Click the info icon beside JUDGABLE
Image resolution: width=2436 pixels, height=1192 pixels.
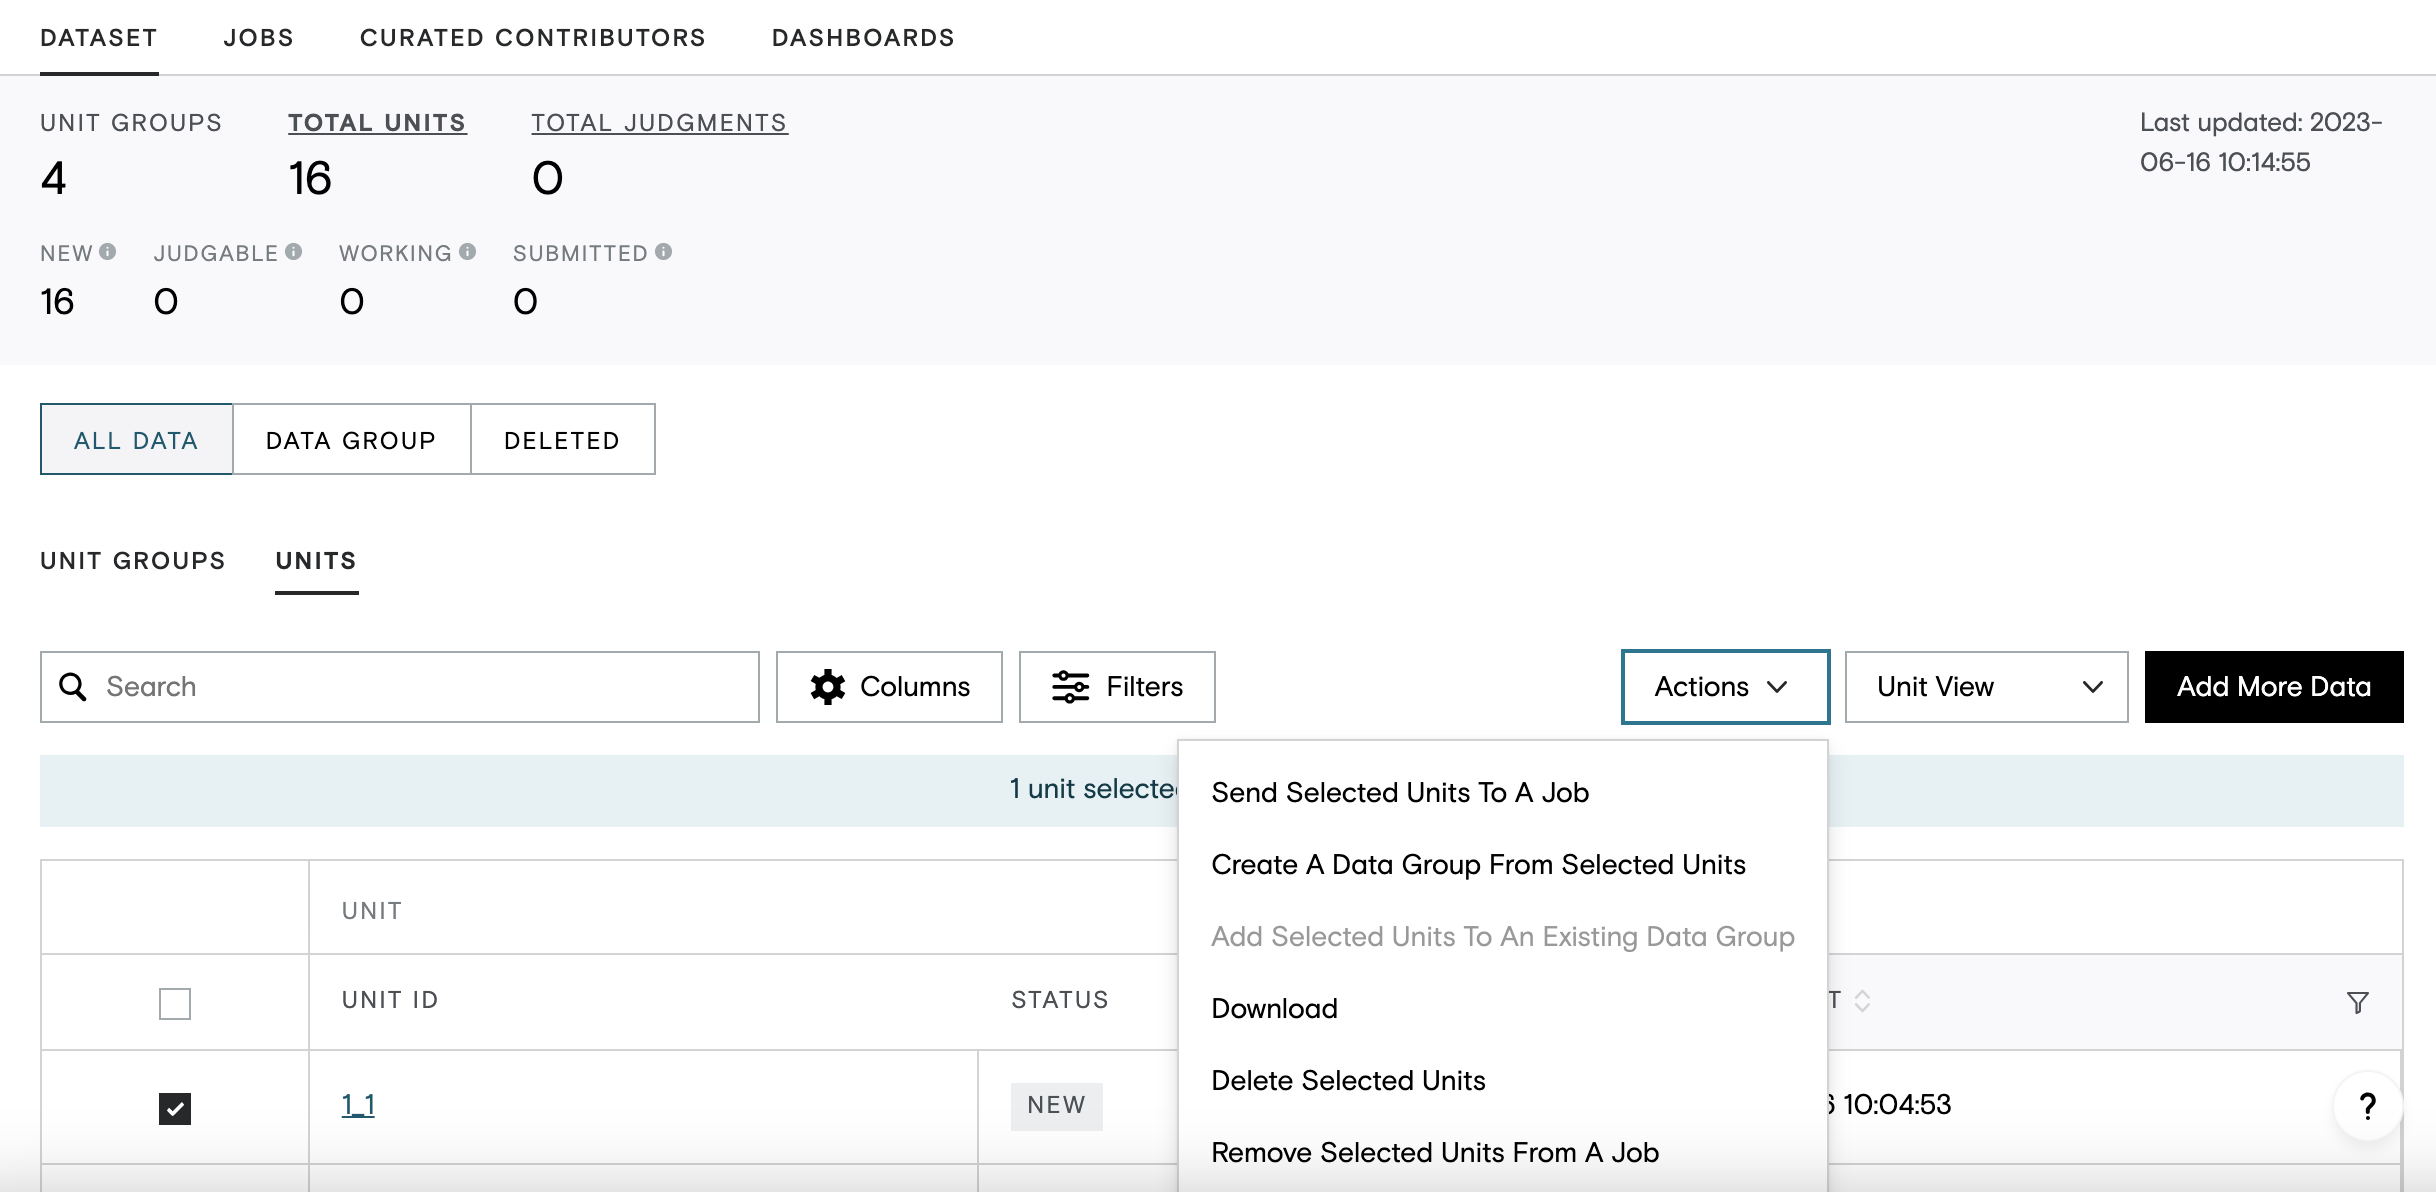pos(294,252)
